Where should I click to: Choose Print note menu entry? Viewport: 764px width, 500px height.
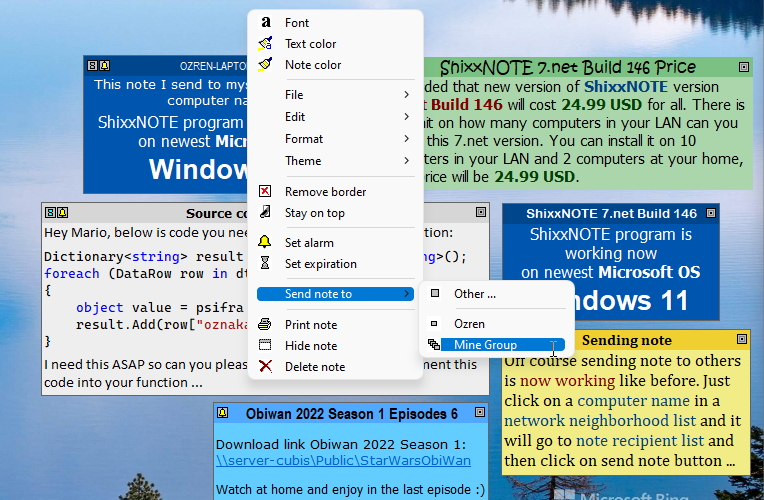[335, 325]
